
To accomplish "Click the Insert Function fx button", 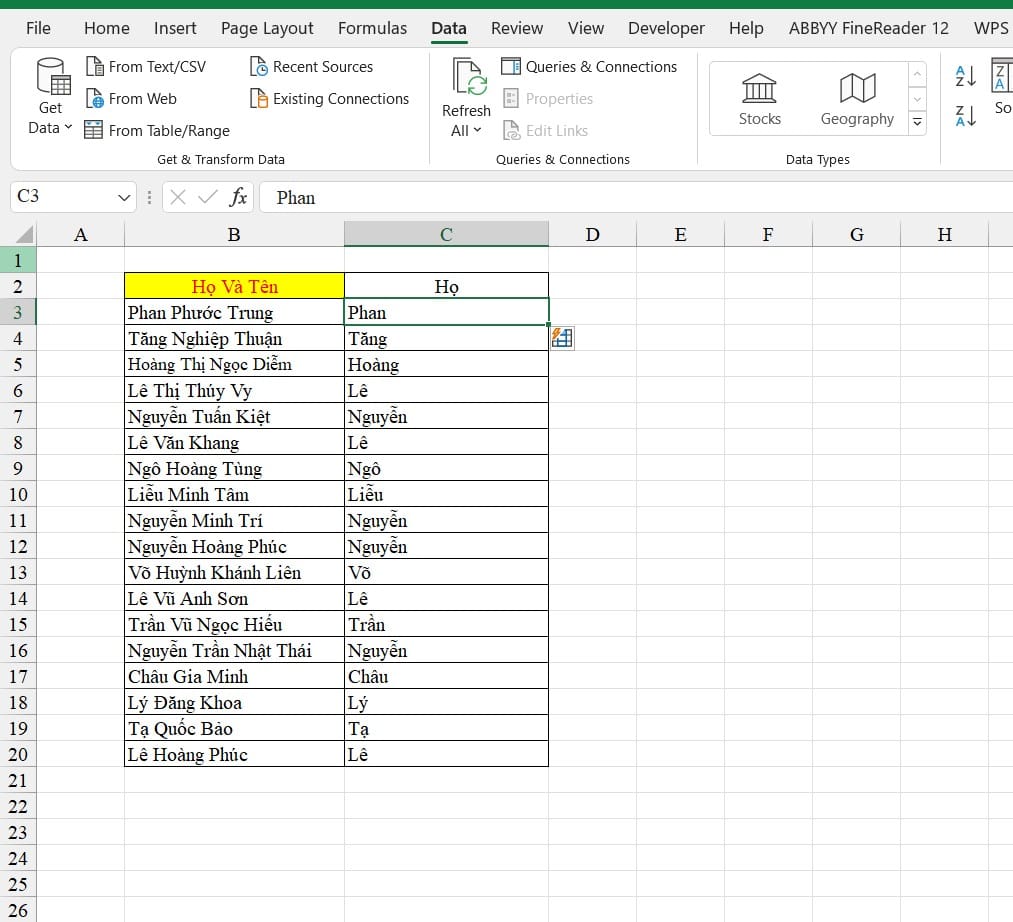I will tap(238, 198).
